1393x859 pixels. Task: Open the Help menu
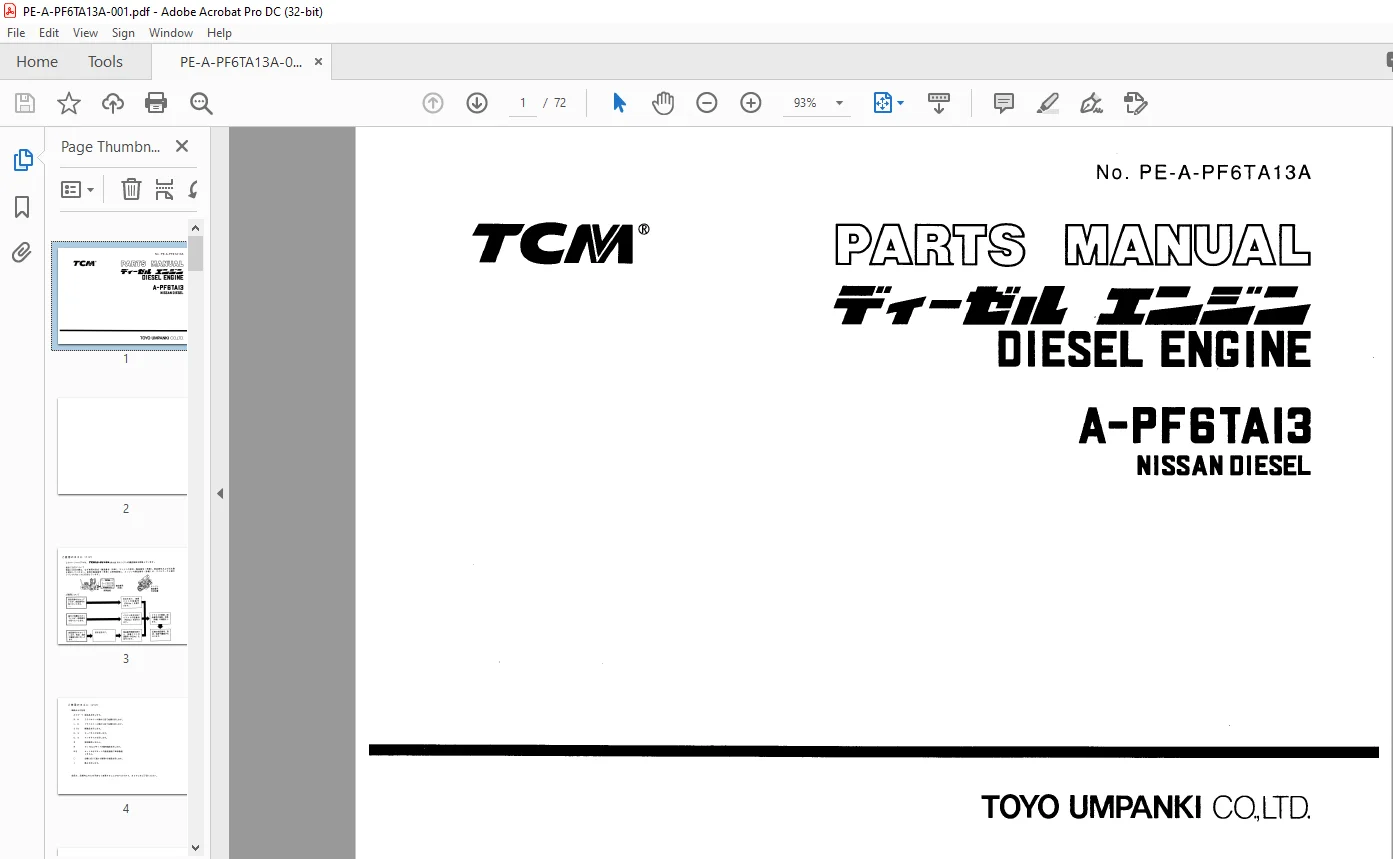click(219, 33)
